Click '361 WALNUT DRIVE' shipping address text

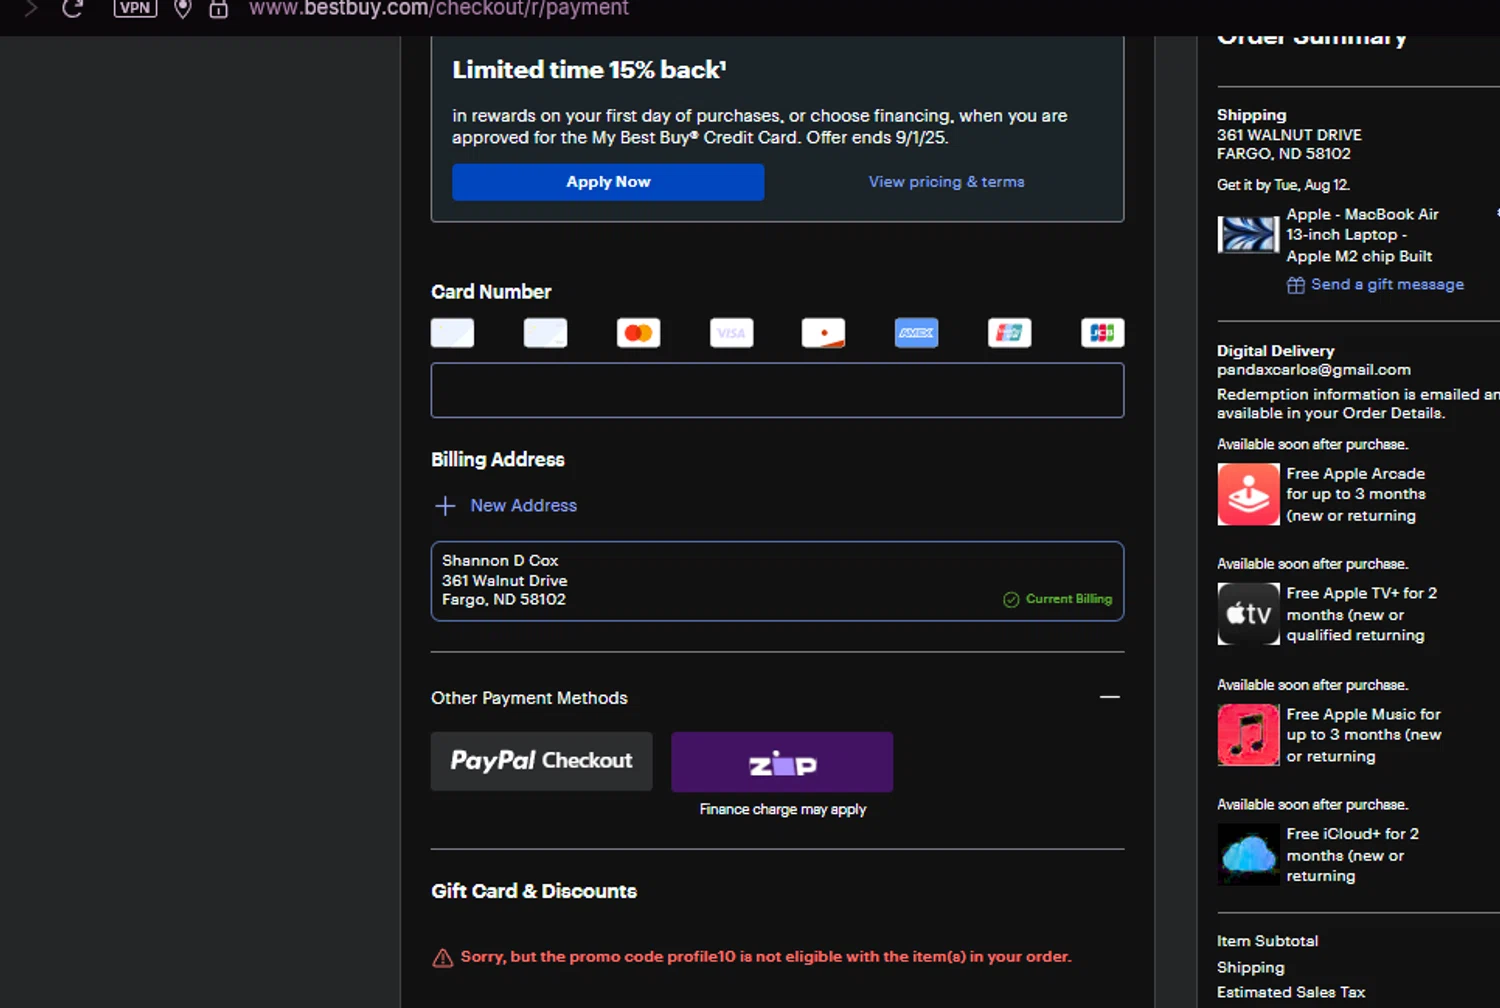pyautogui.click(x=1289, y=135)
